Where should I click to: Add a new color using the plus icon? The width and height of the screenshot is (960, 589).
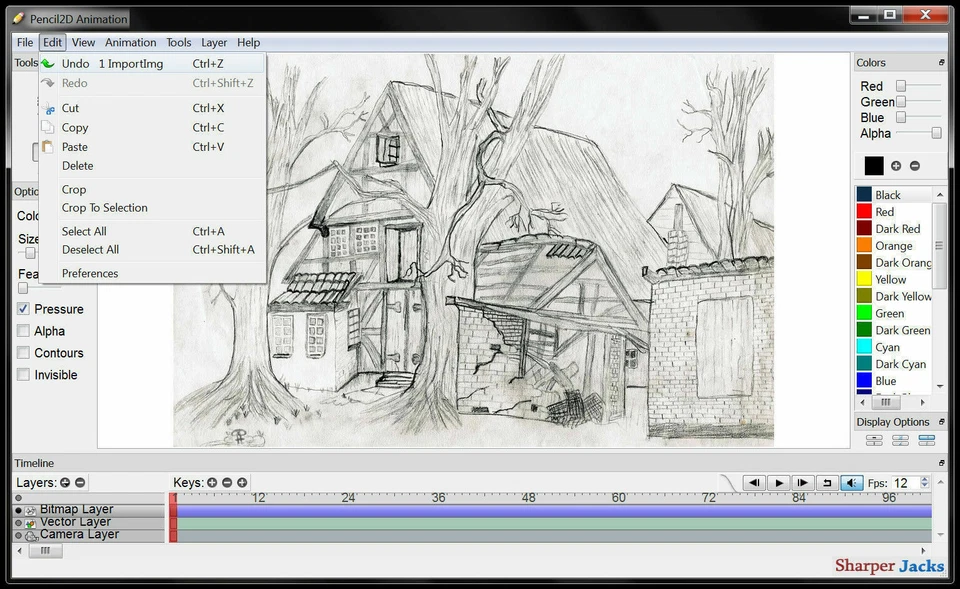point(895,165)
